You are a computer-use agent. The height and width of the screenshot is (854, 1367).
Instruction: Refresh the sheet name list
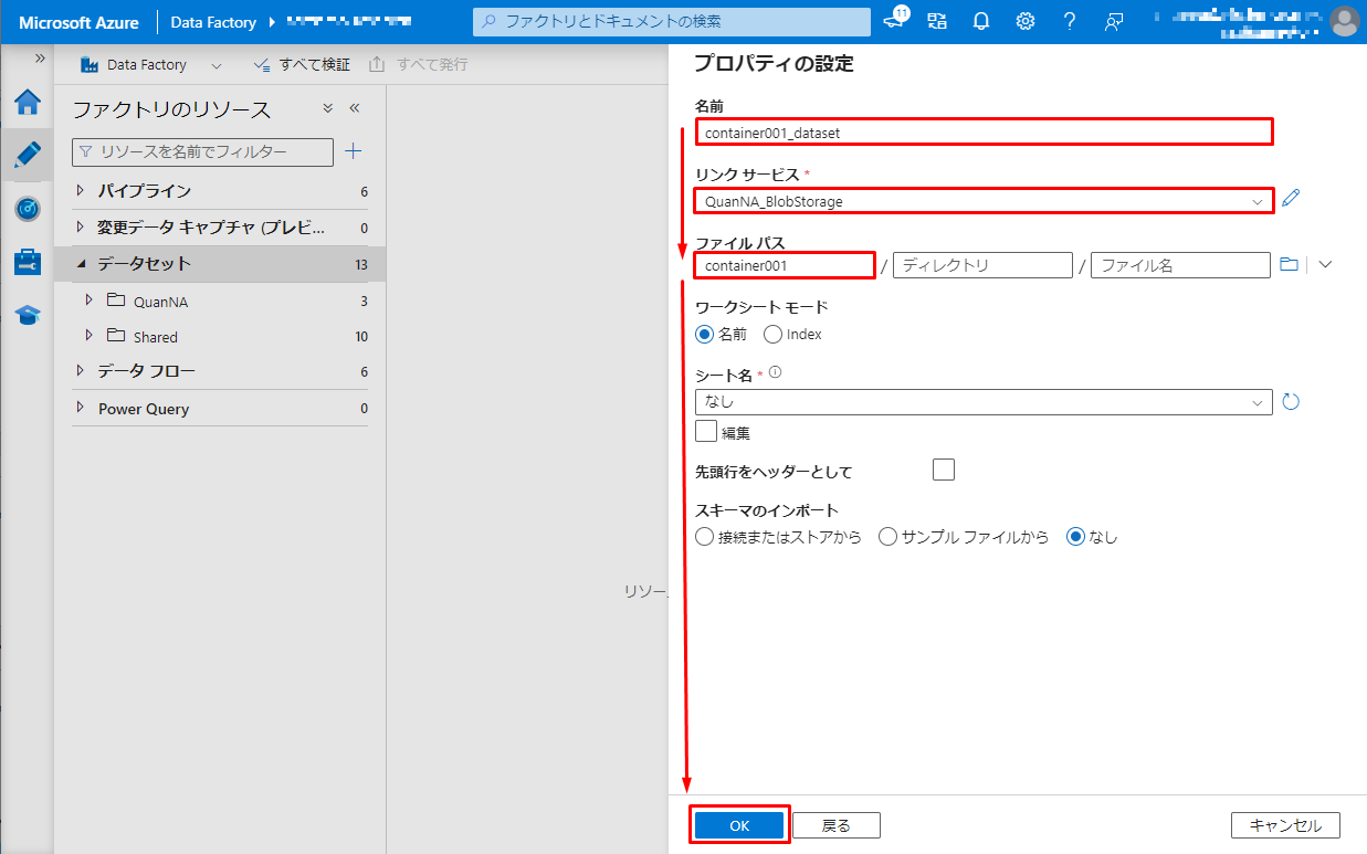[x=1291, y=402]
